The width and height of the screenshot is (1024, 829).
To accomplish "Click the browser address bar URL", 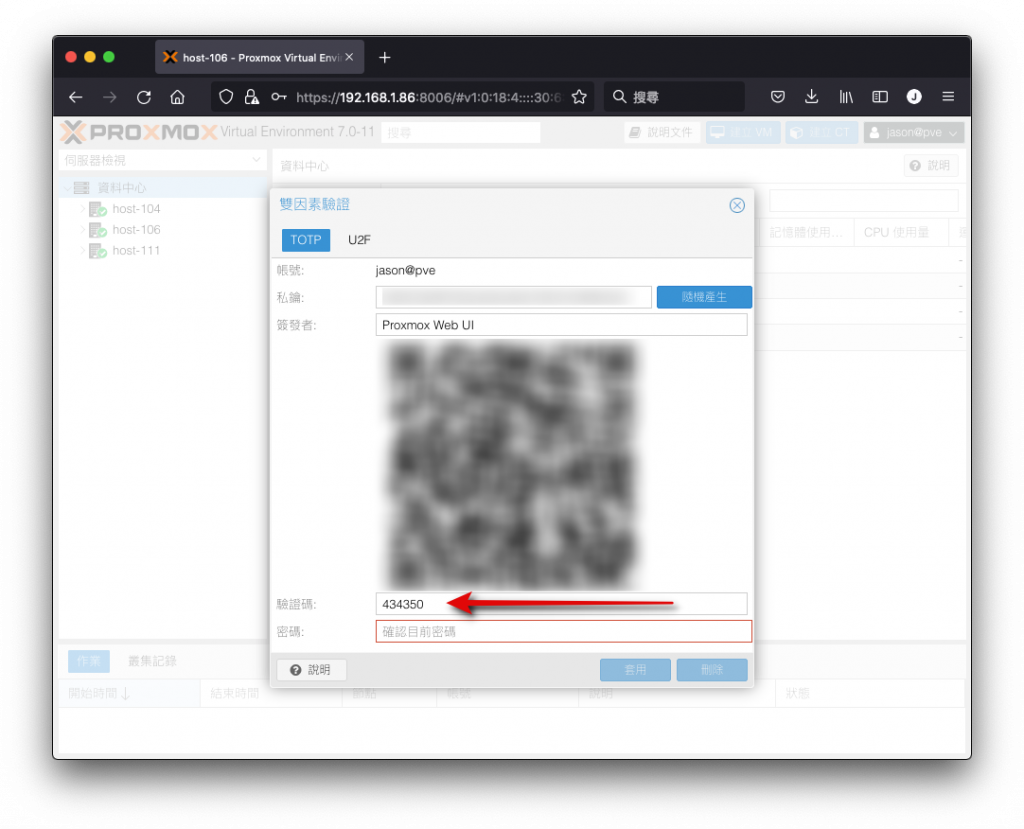I will 428,97.
